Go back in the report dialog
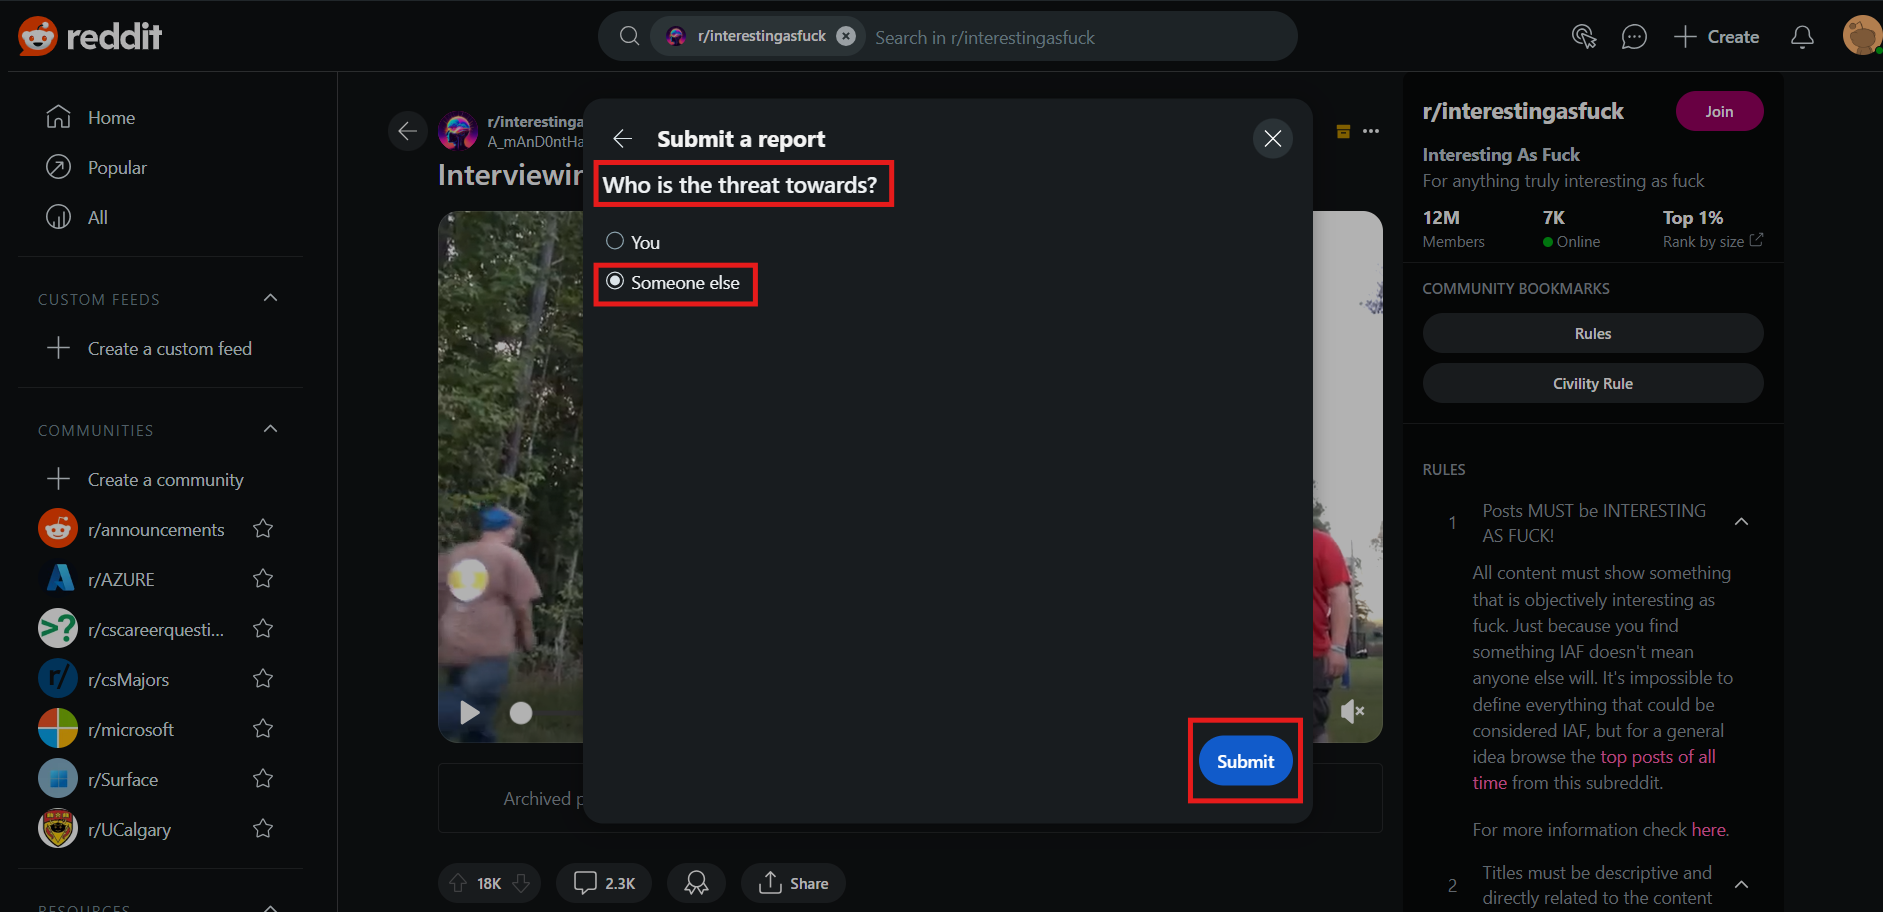Viewport: 1883px width, 912px height. coord(623,138)
